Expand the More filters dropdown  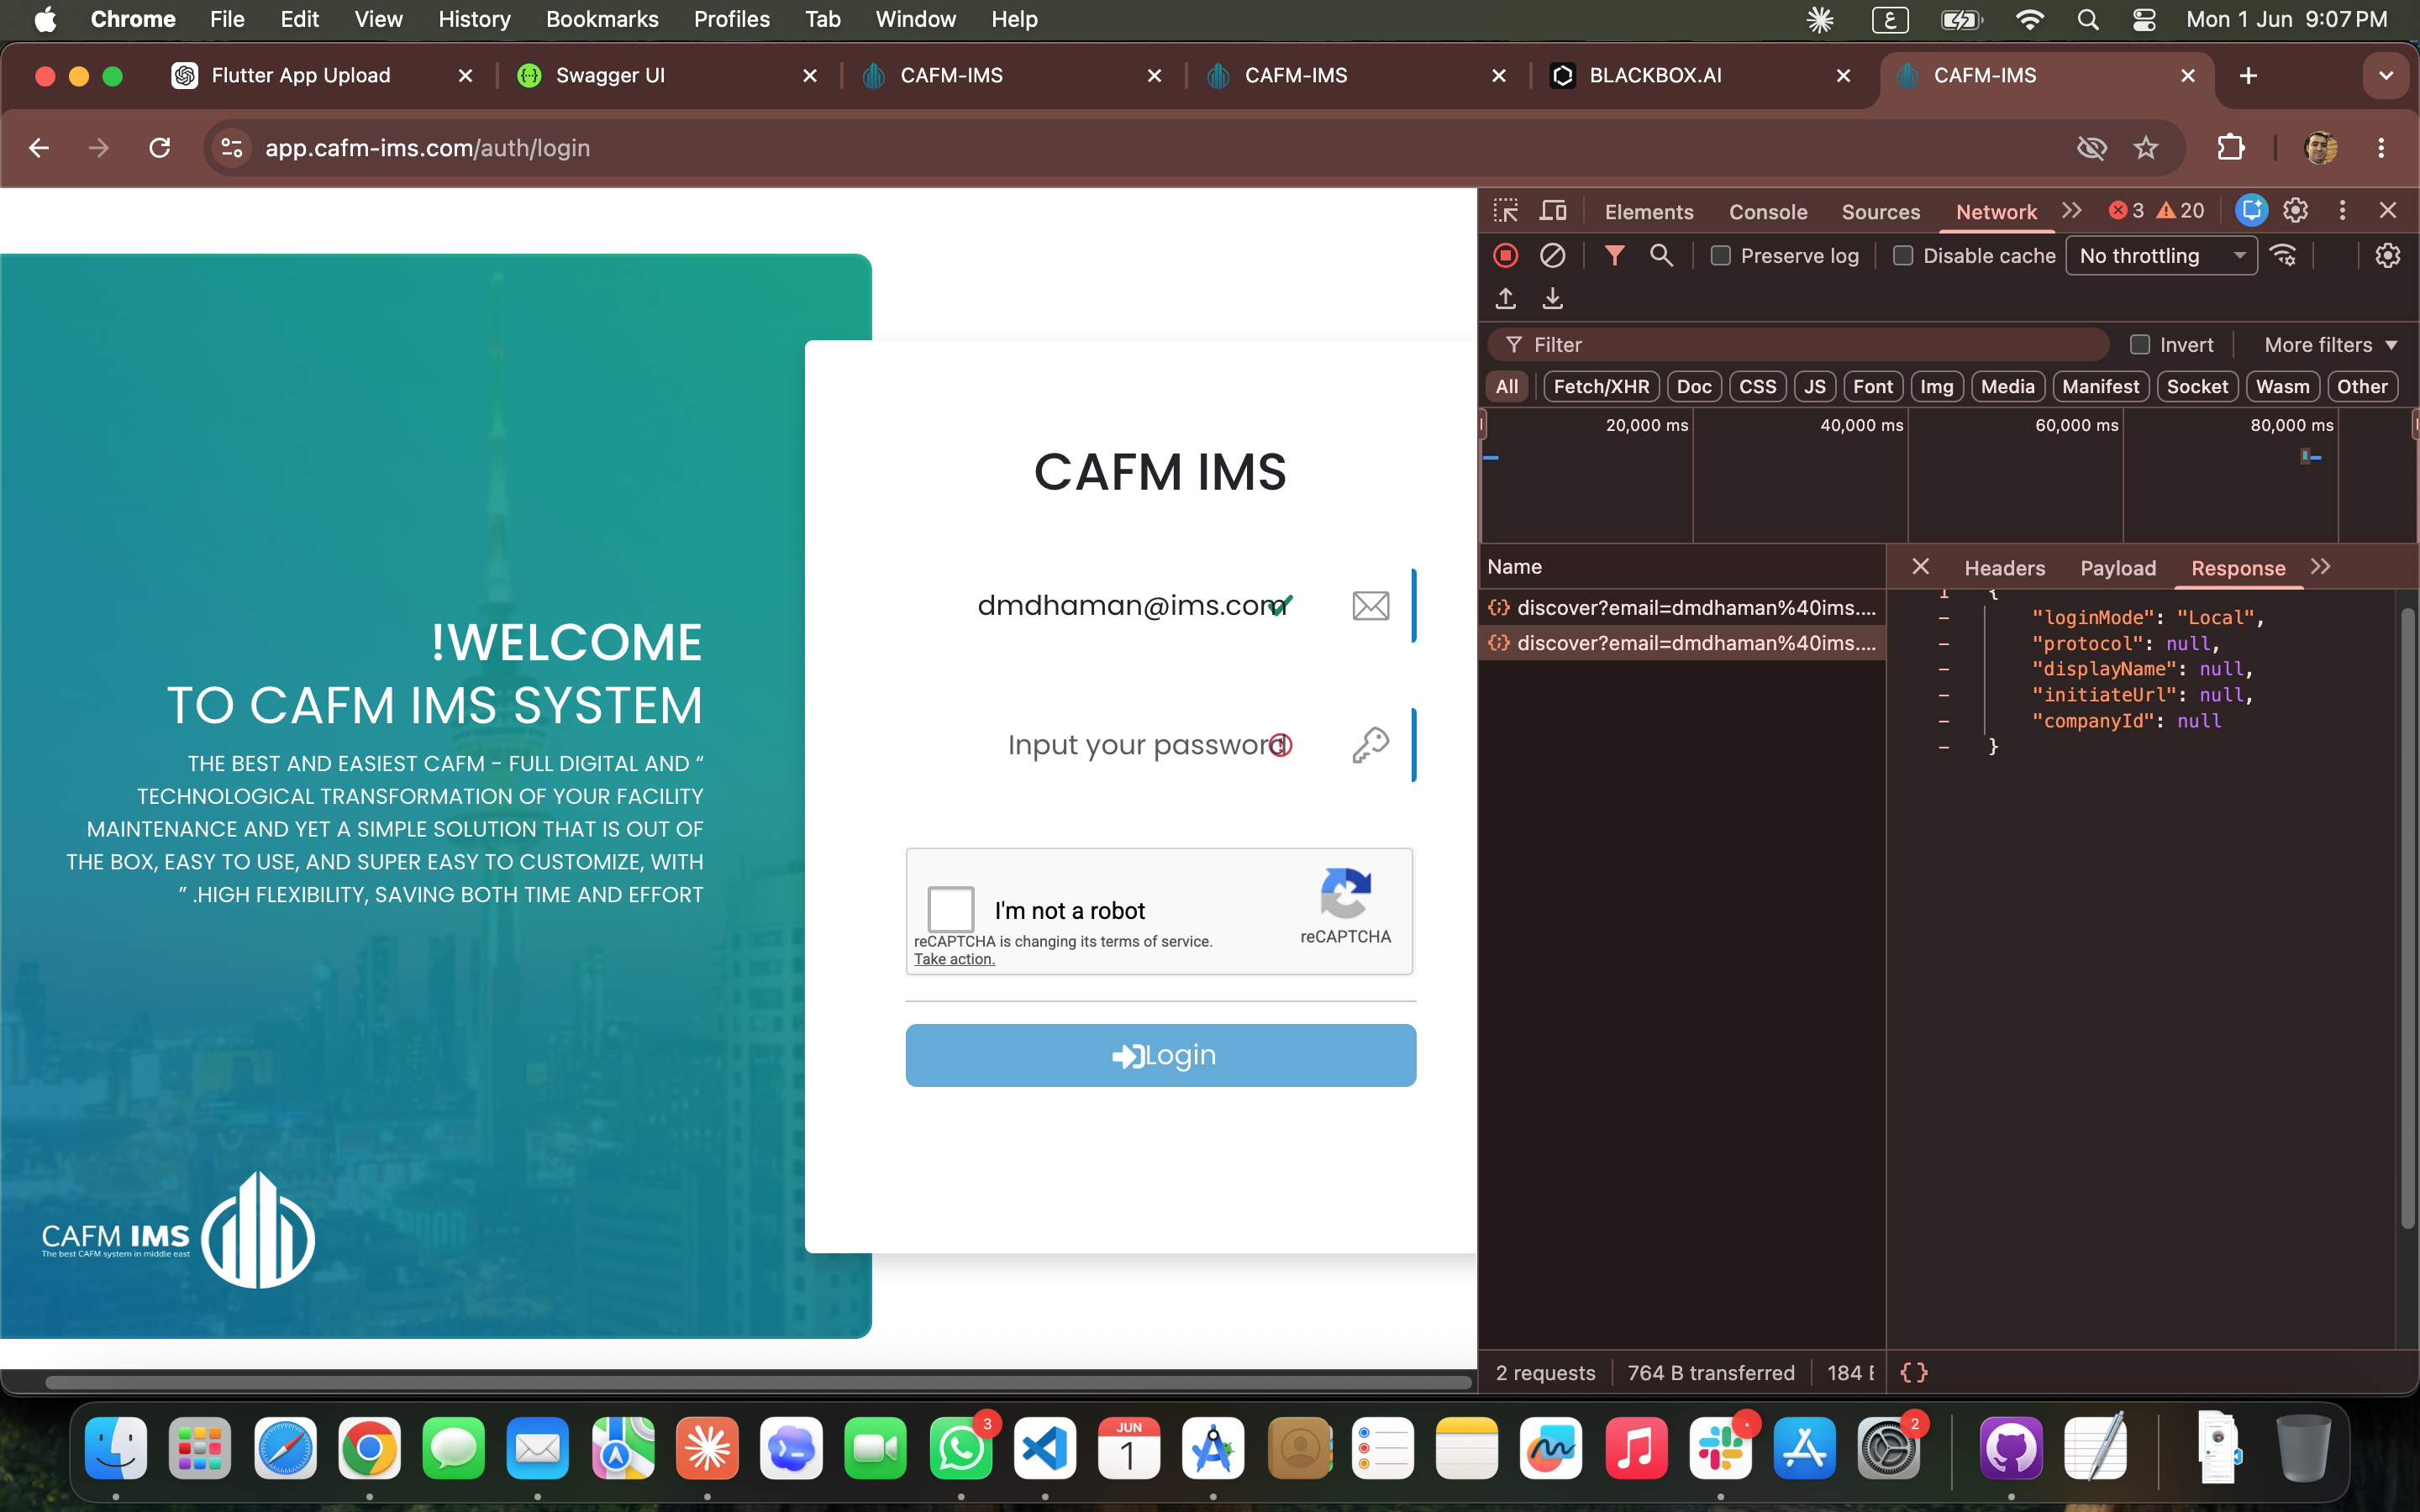pyautogui.click(x=2331, y=345)
